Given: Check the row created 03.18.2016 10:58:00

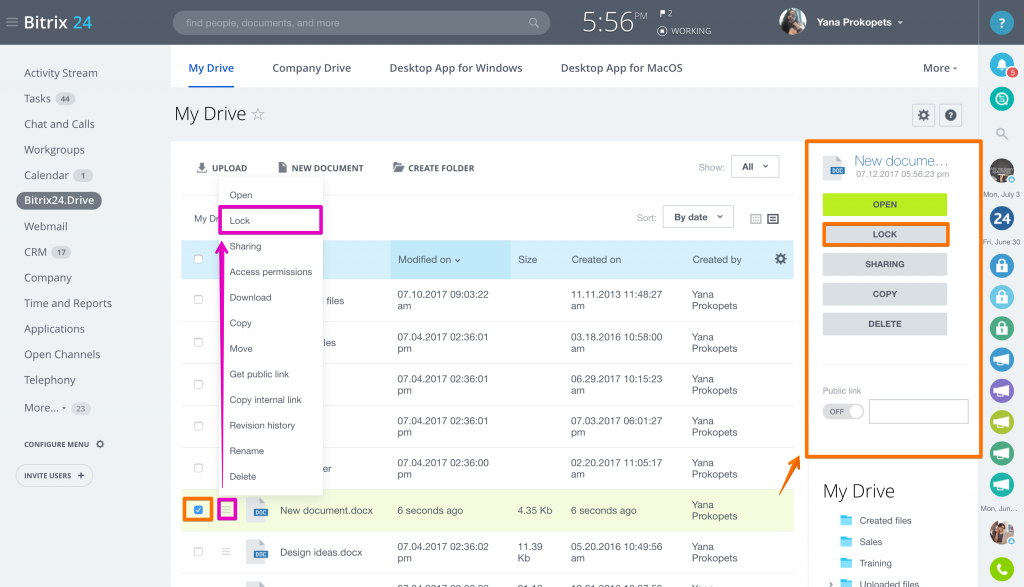Looking at the screenshot, I should pos(199,342).
